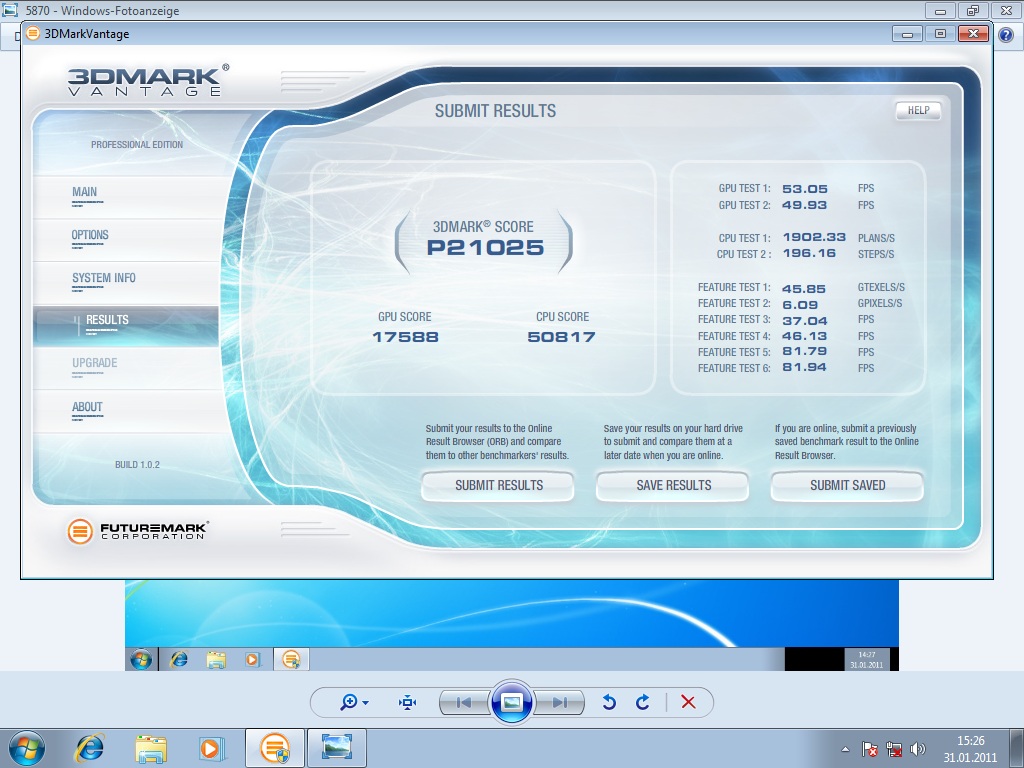Screen dimensions: 1024x768
Task: Click Feature Test 4 value 46.13
Action: click(805, 336)
